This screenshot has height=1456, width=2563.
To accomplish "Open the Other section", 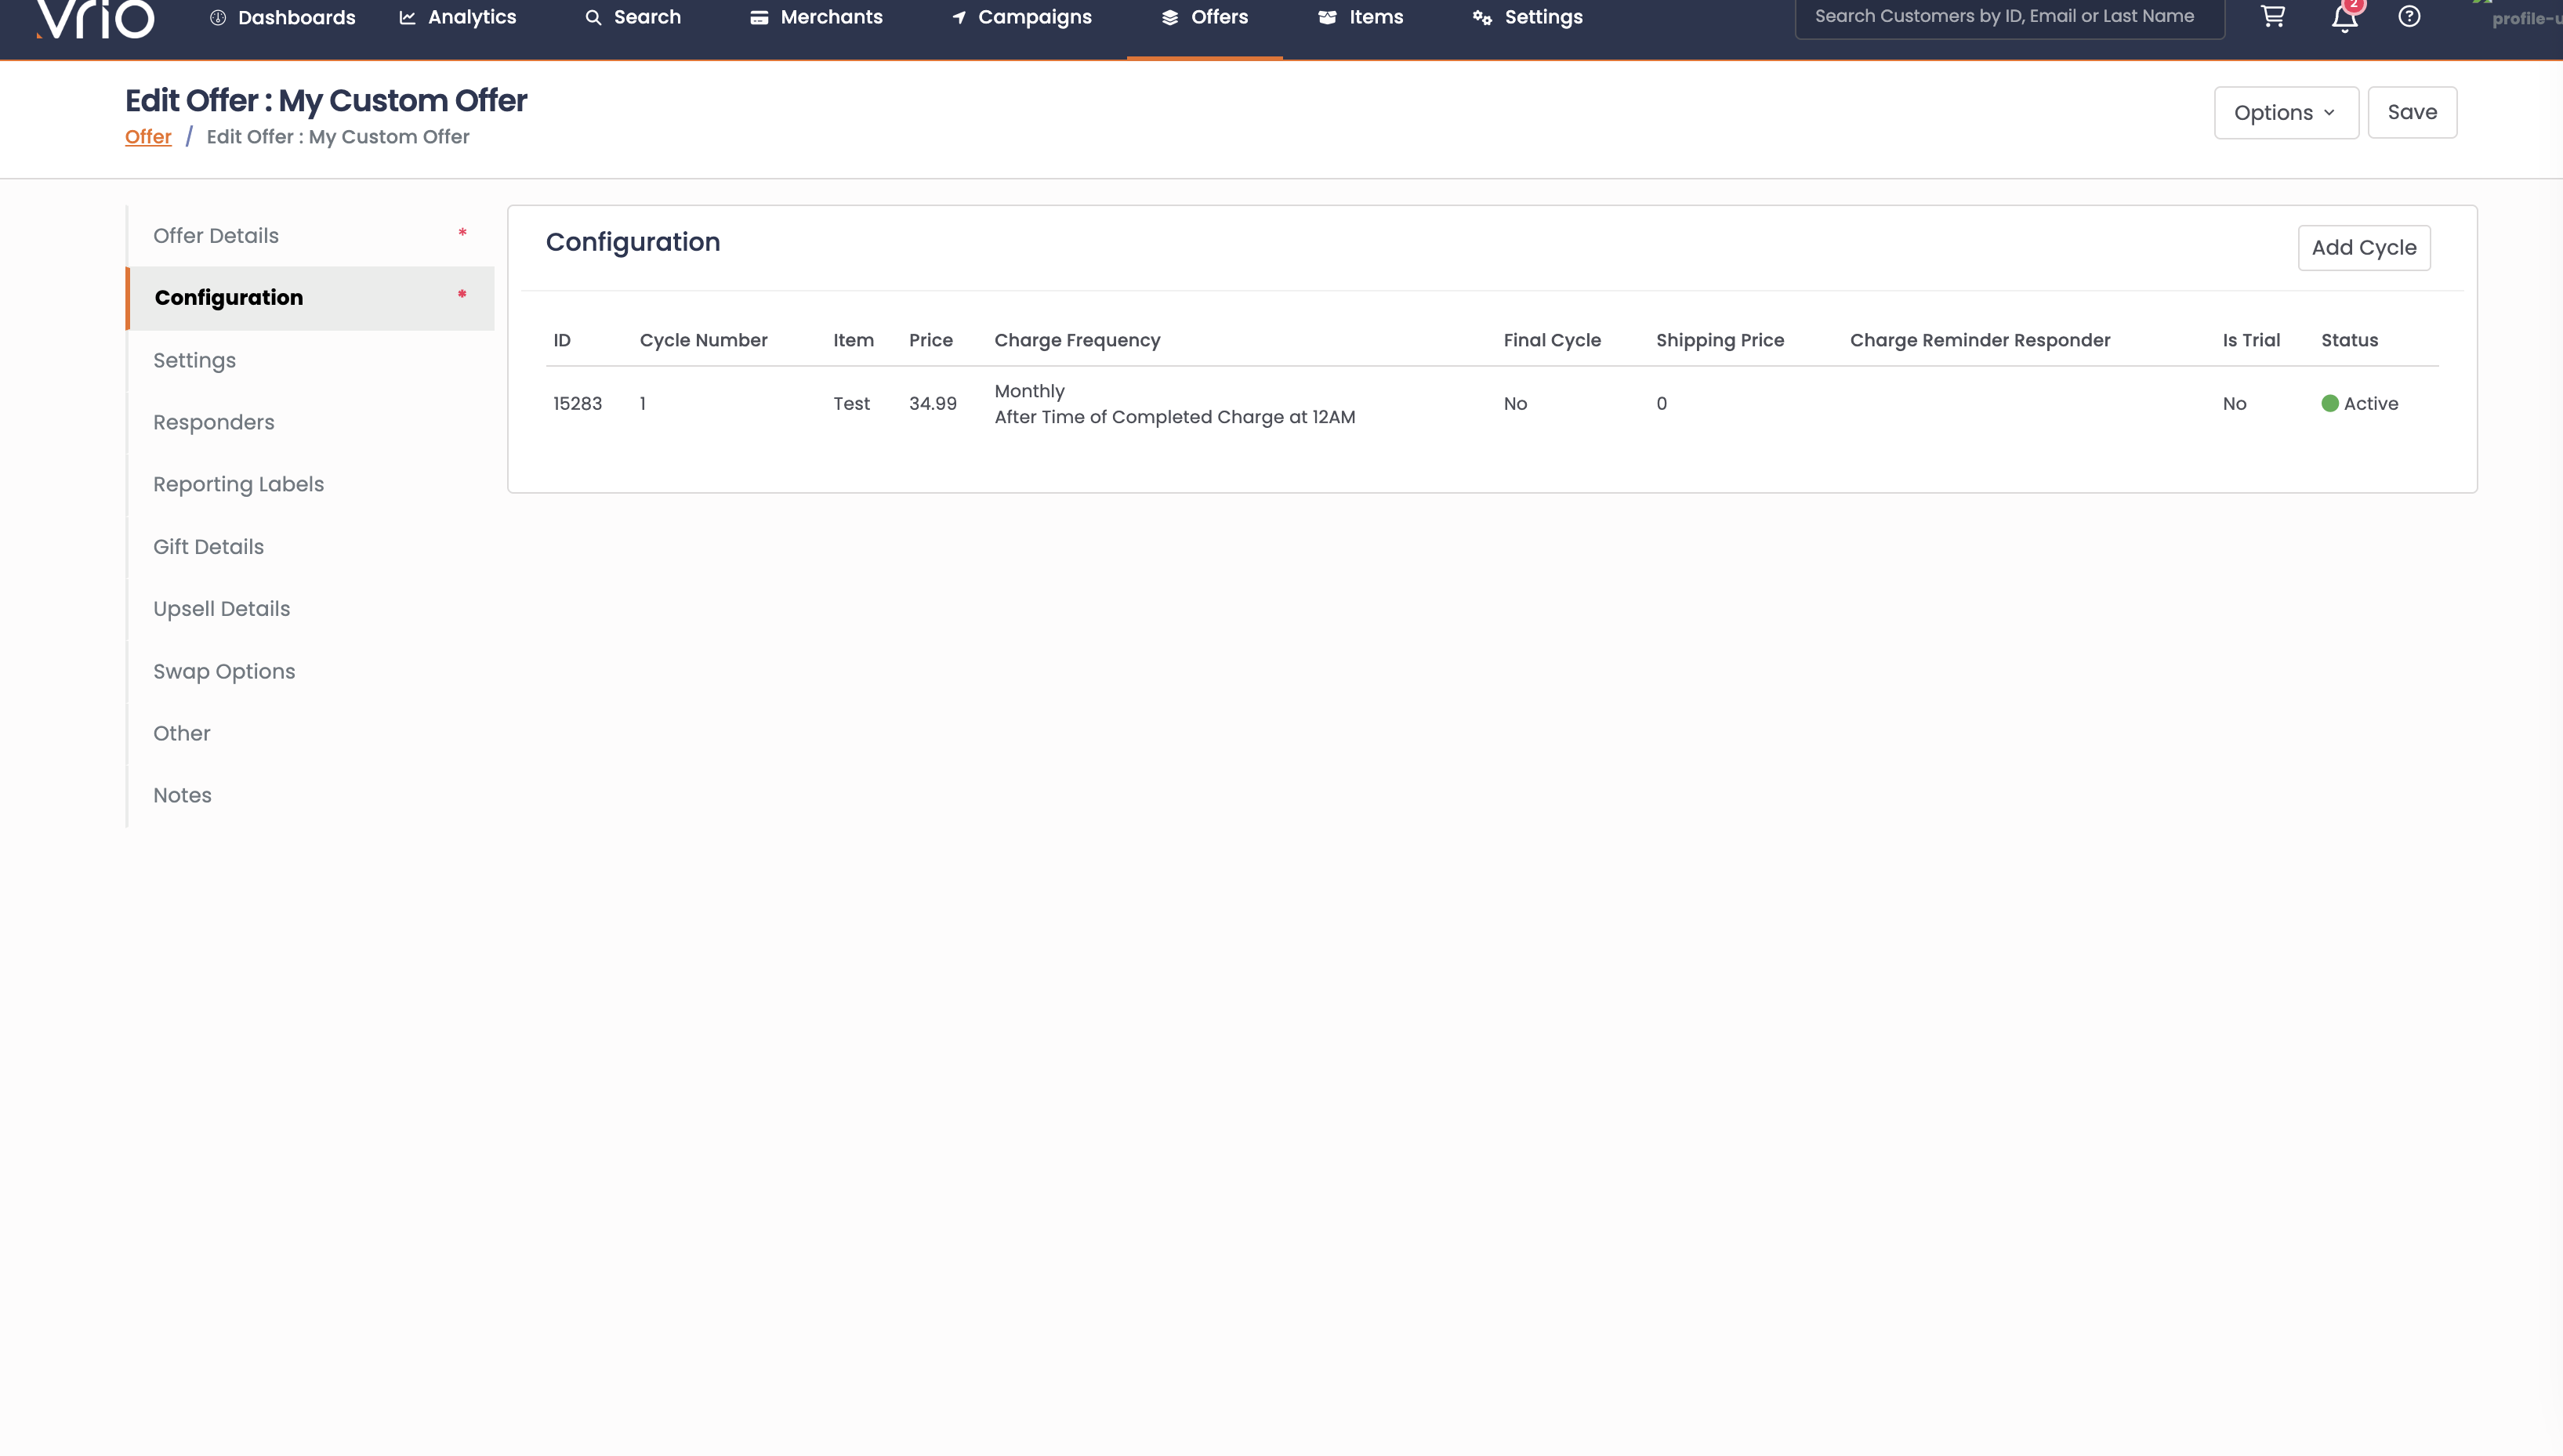I will (x=310, y=733).
